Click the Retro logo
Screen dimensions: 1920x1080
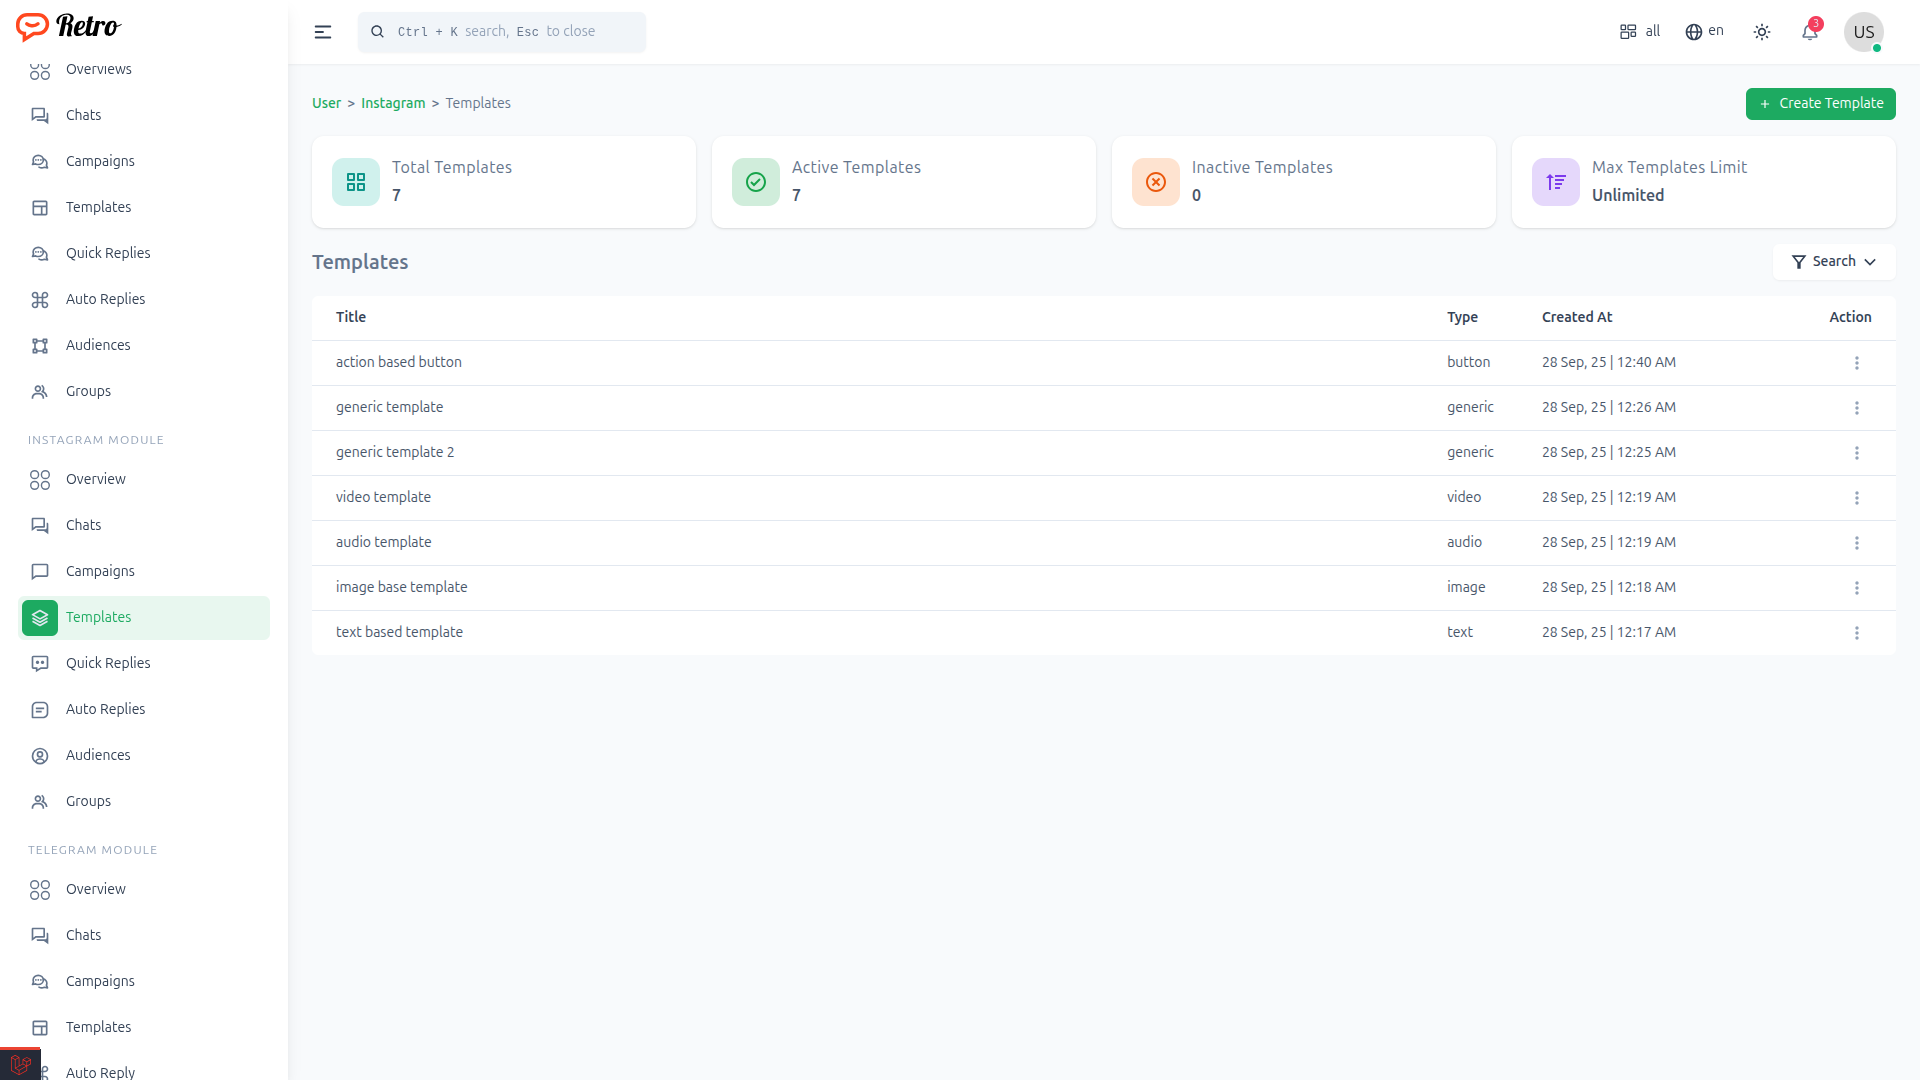(68, 26)
